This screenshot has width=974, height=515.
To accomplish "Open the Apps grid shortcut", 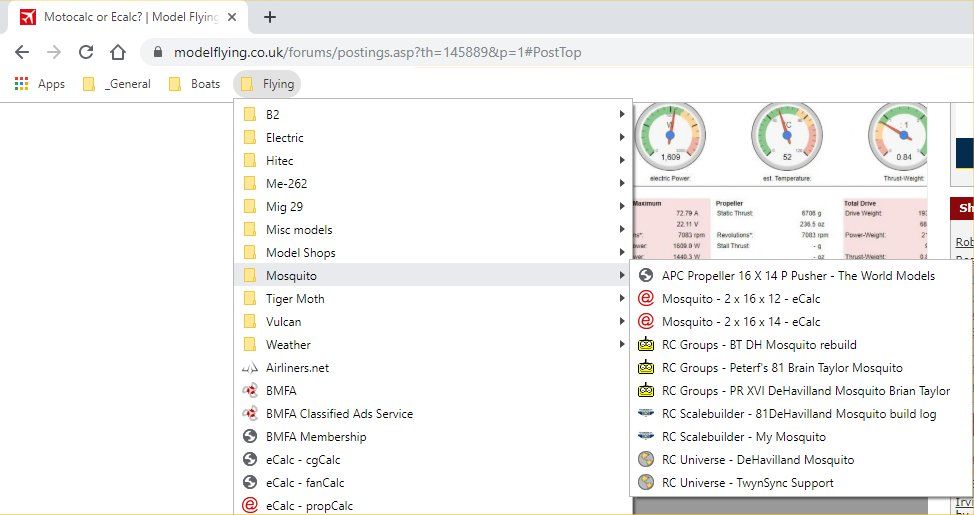I will tap(40, 84).
